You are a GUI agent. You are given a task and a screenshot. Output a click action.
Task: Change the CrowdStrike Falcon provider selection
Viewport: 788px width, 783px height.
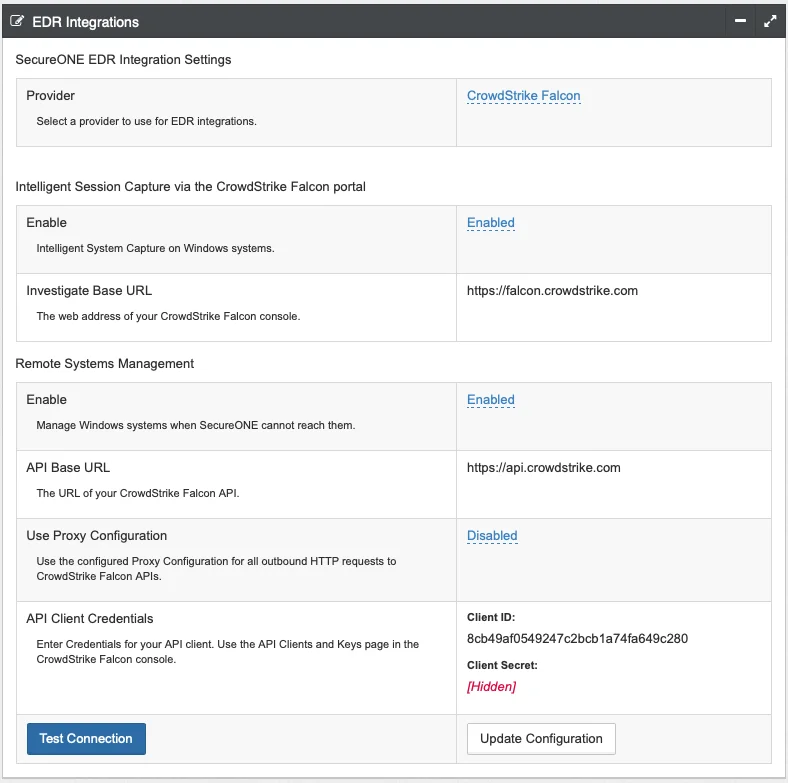coord(523,95)
